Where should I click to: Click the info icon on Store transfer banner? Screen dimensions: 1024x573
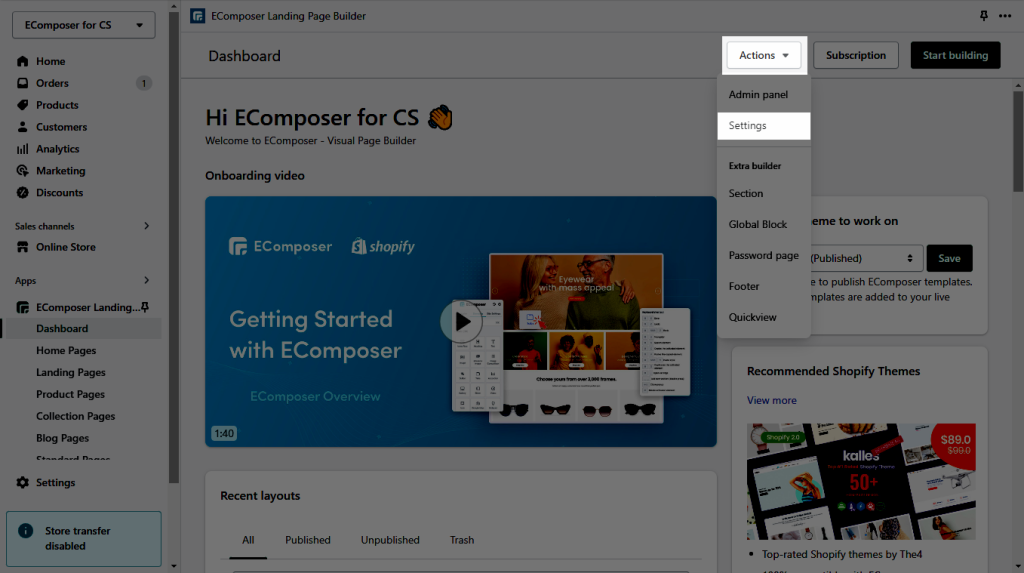coord(25,531)
